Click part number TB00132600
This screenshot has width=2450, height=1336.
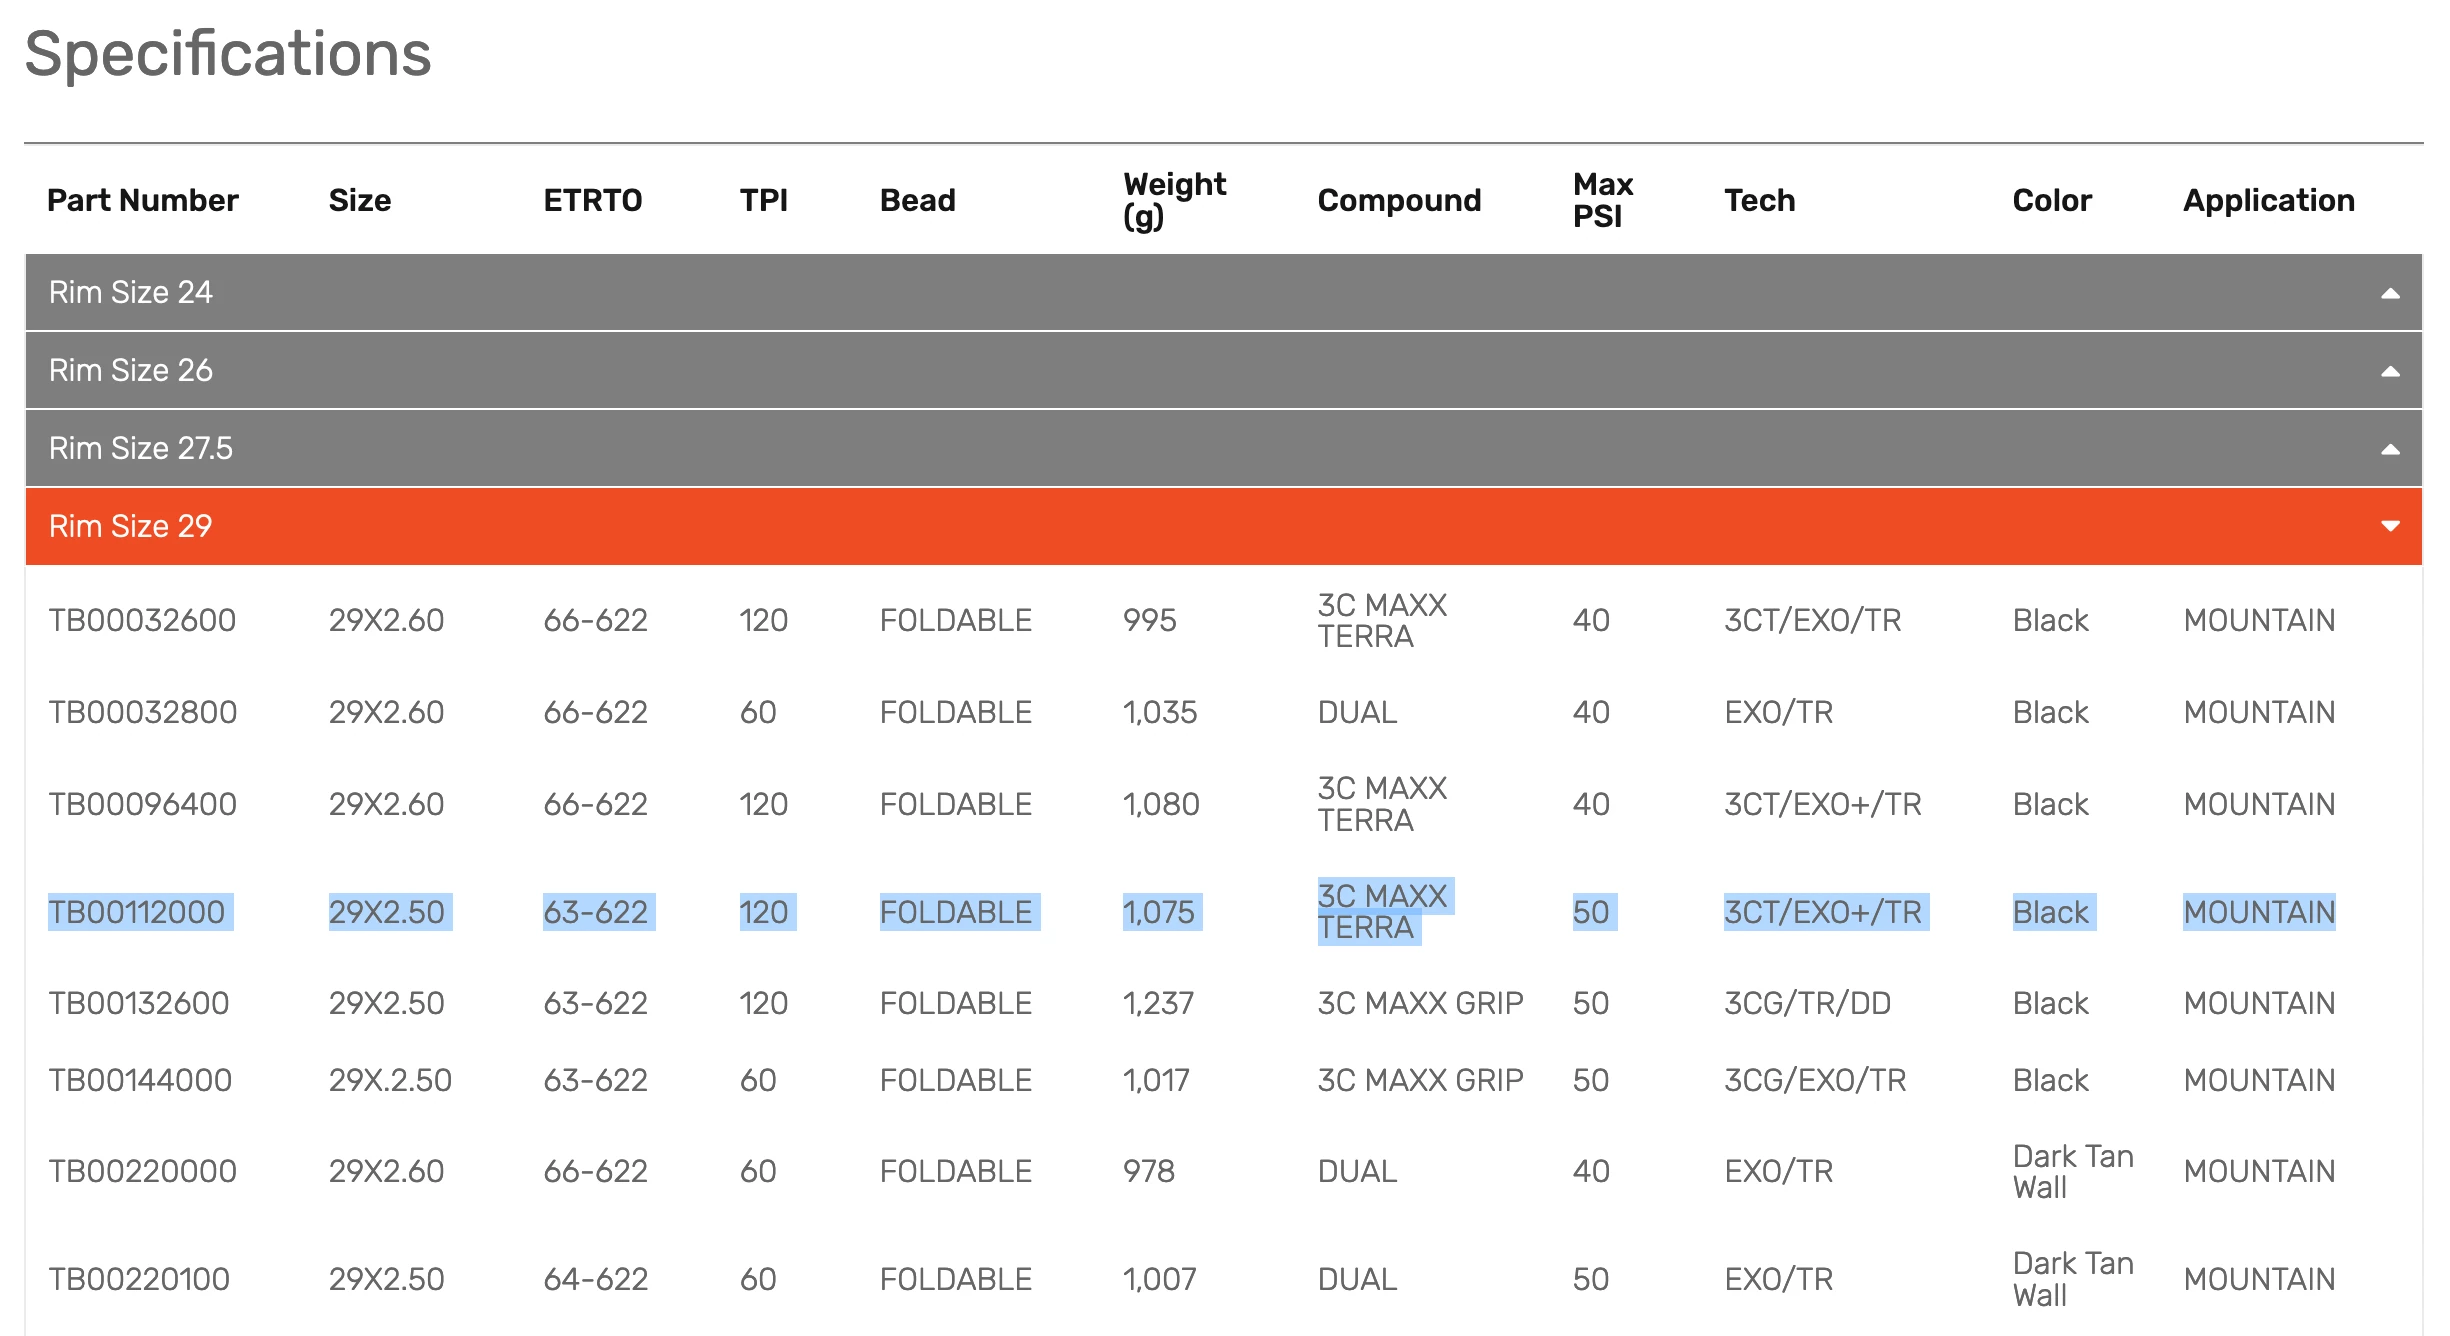[x=139, y=1003]
